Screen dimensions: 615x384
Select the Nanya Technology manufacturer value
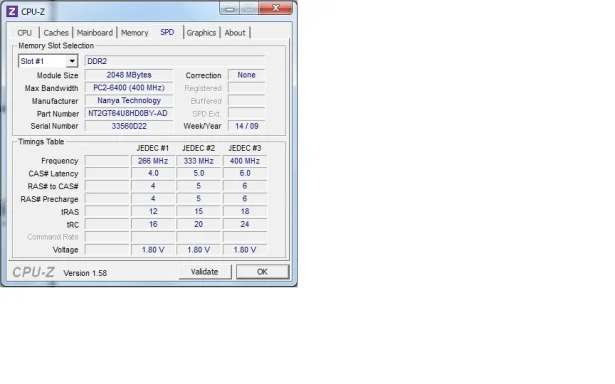129,101
